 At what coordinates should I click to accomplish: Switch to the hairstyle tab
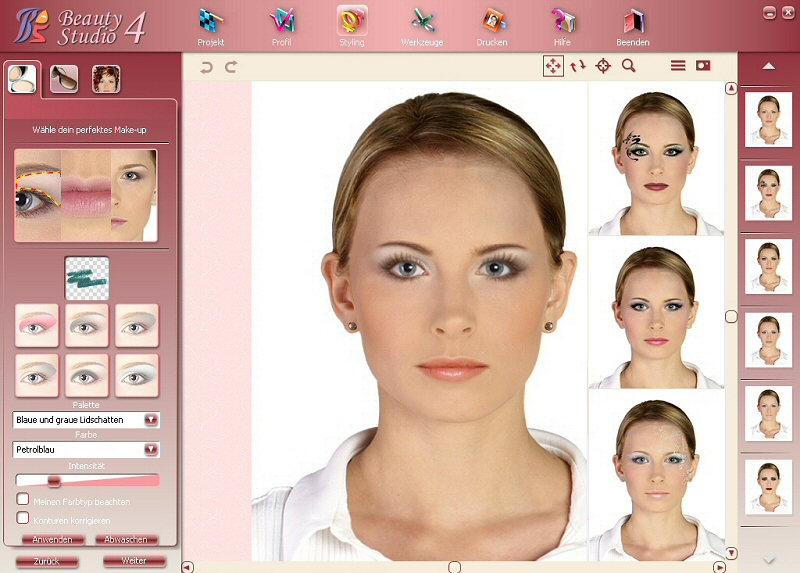[106, 79]
